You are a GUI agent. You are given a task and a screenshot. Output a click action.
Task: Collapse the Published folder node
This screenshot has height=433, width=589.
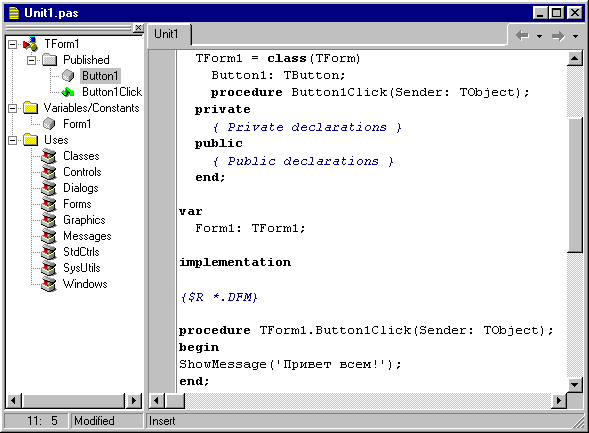coord(32,60)
